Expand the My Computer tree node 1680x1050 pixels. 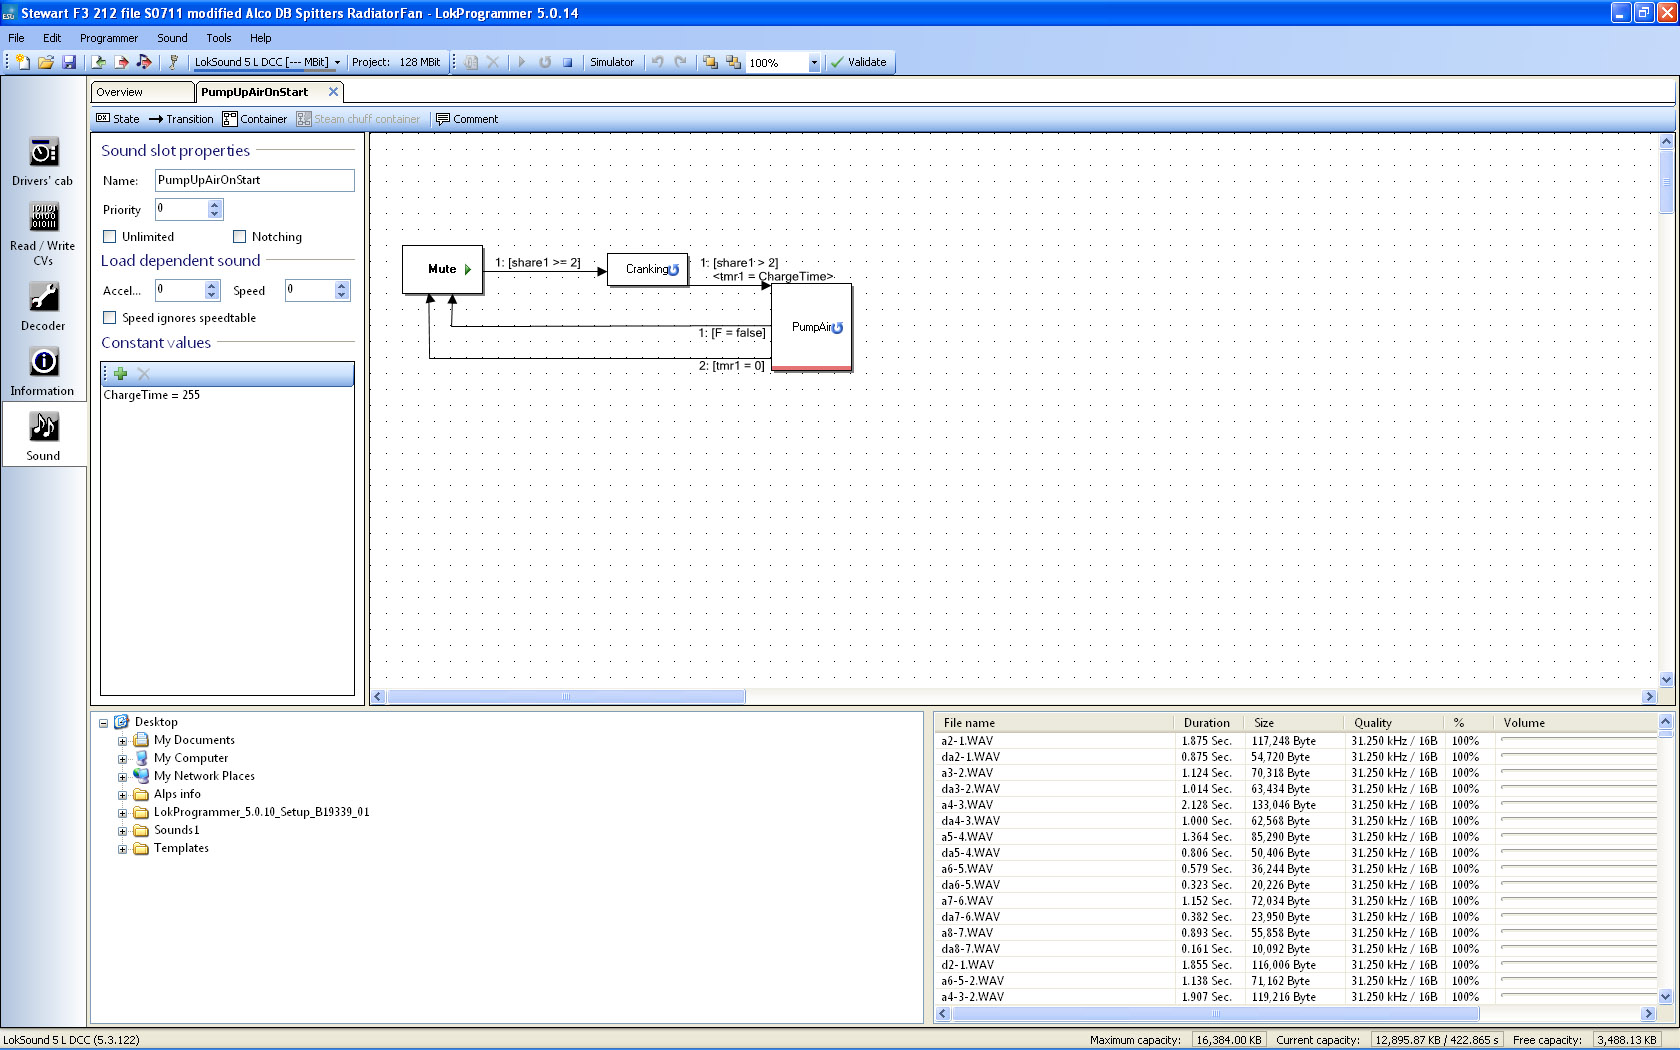(x=123, y=759)
